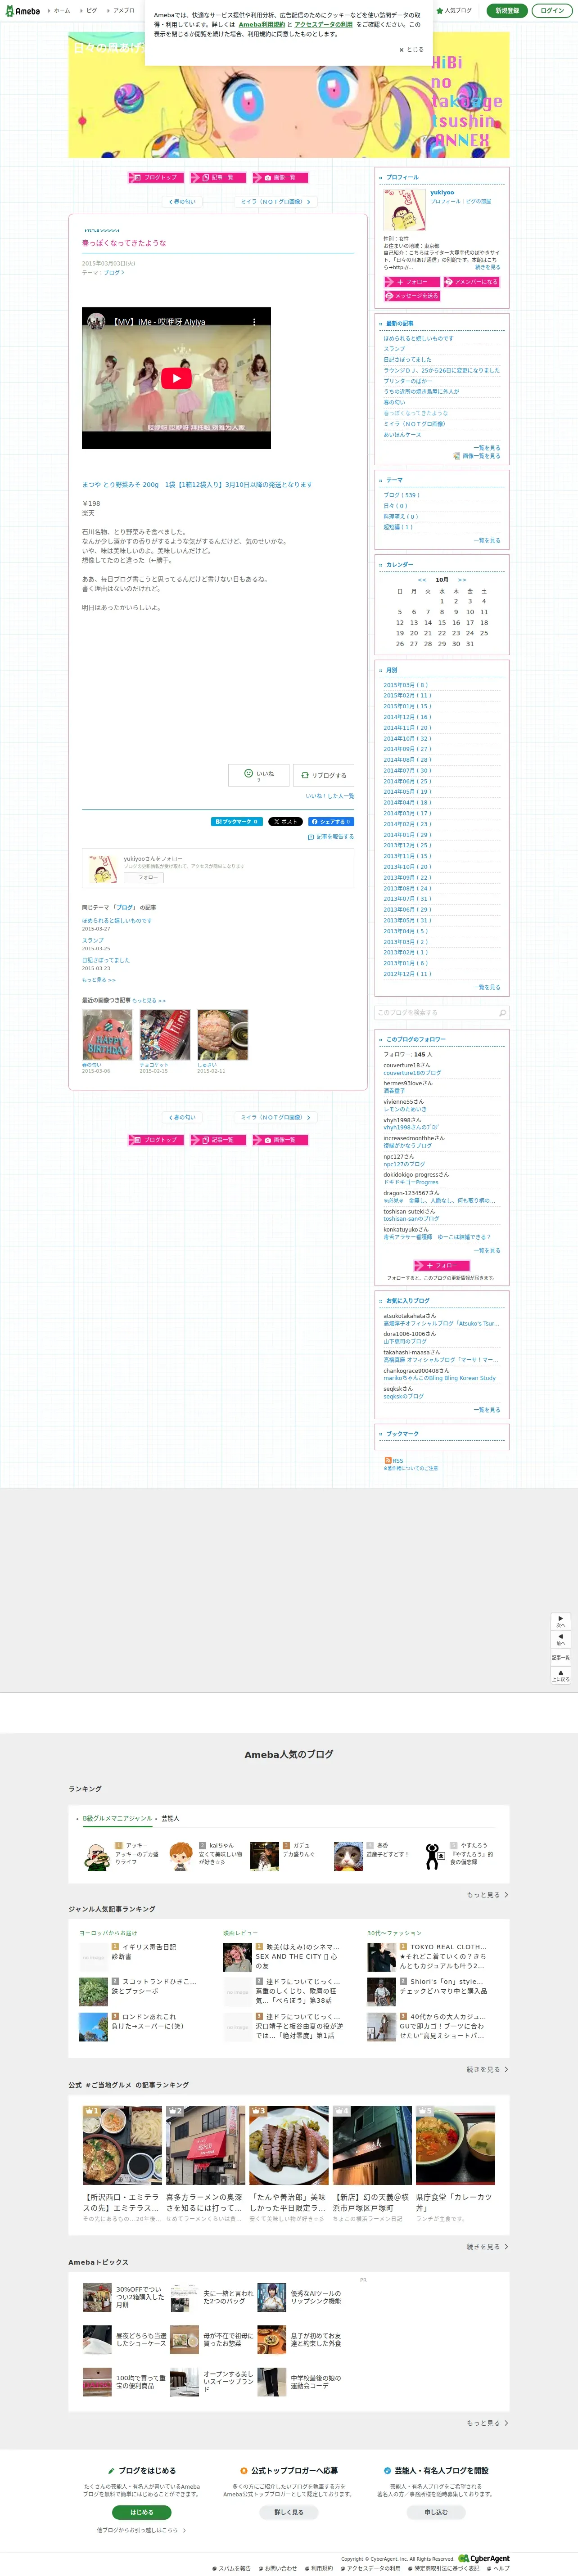The width and height of the screenshot is (578, 2576).
Task: Expand profile text with 続きを見る
Action: pyautogui.click(x=487, y=267)
